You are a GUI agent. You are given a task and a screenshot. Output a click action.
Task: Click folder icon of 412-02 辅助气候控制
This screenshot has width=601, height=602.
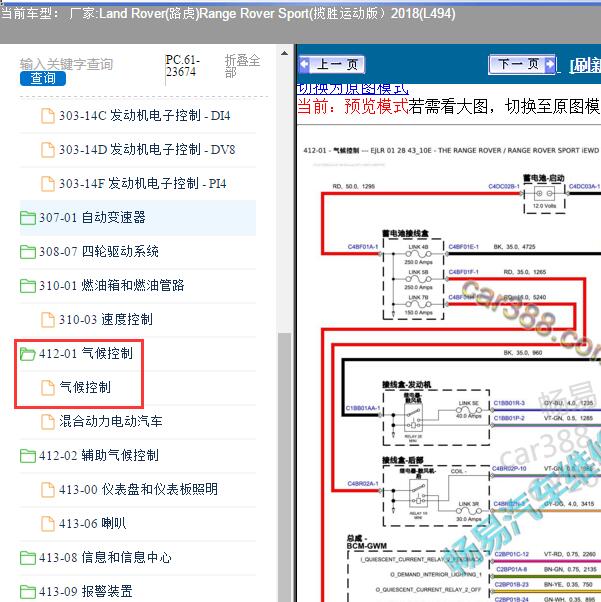pos(28,456)
